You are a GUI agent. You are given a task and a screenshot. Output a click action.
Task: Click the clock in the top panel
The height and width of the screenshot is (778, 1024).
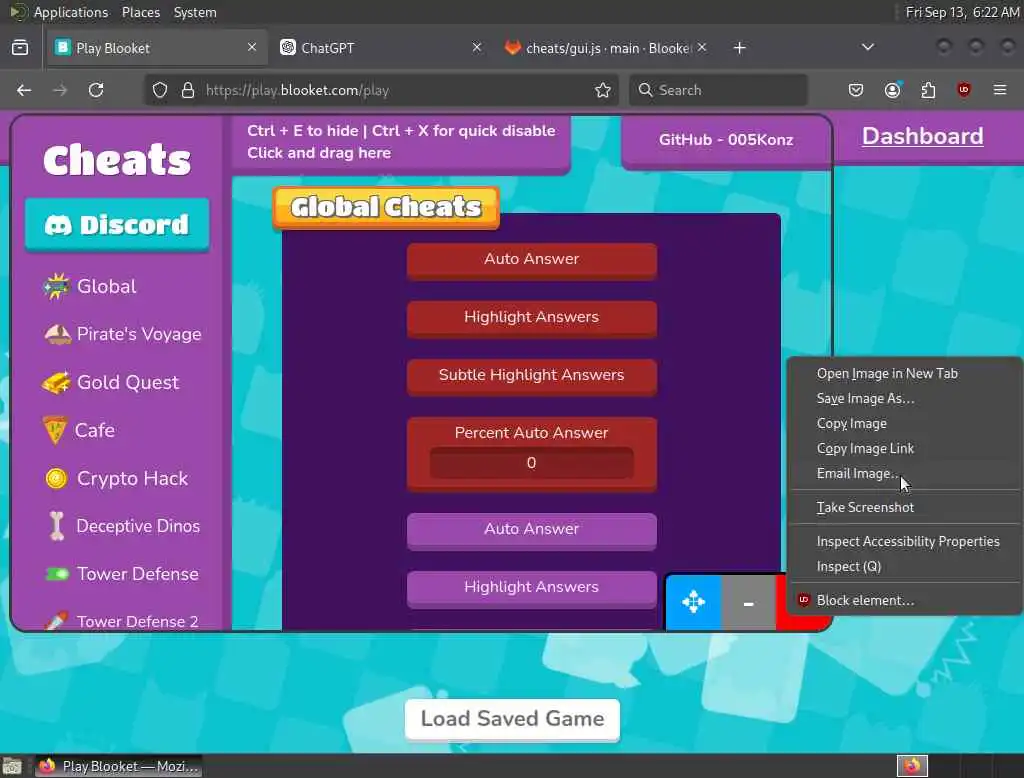coord(962,12)
